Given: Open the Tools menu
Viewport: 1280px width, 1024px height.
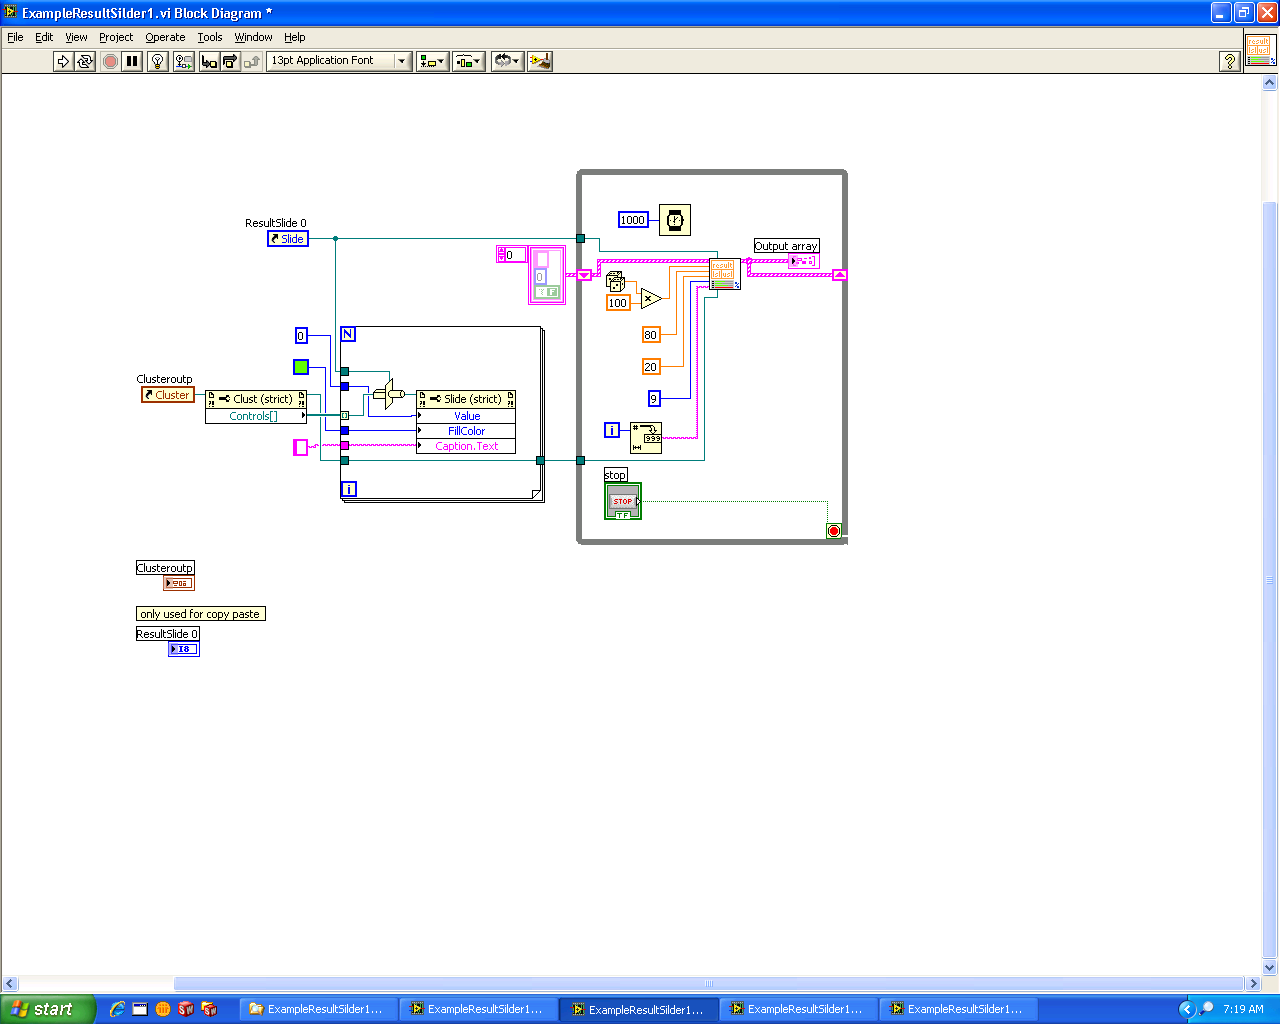Looking at the screenshot, I should pos(210,37).
